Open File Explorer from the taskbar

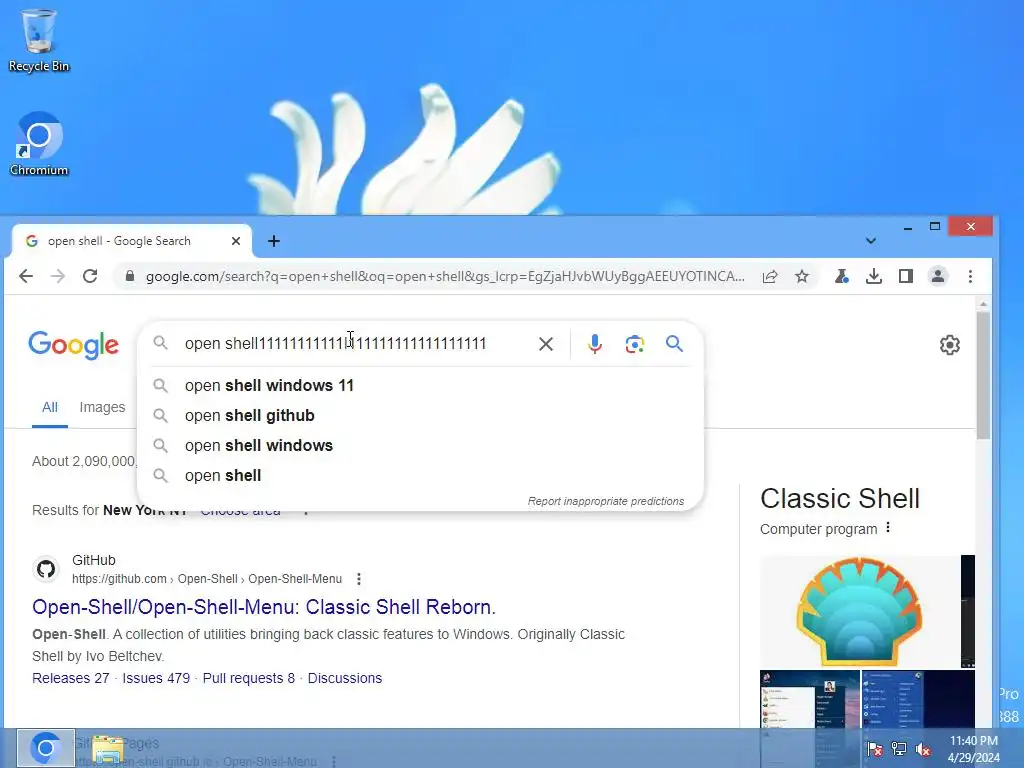click(108, 749)
